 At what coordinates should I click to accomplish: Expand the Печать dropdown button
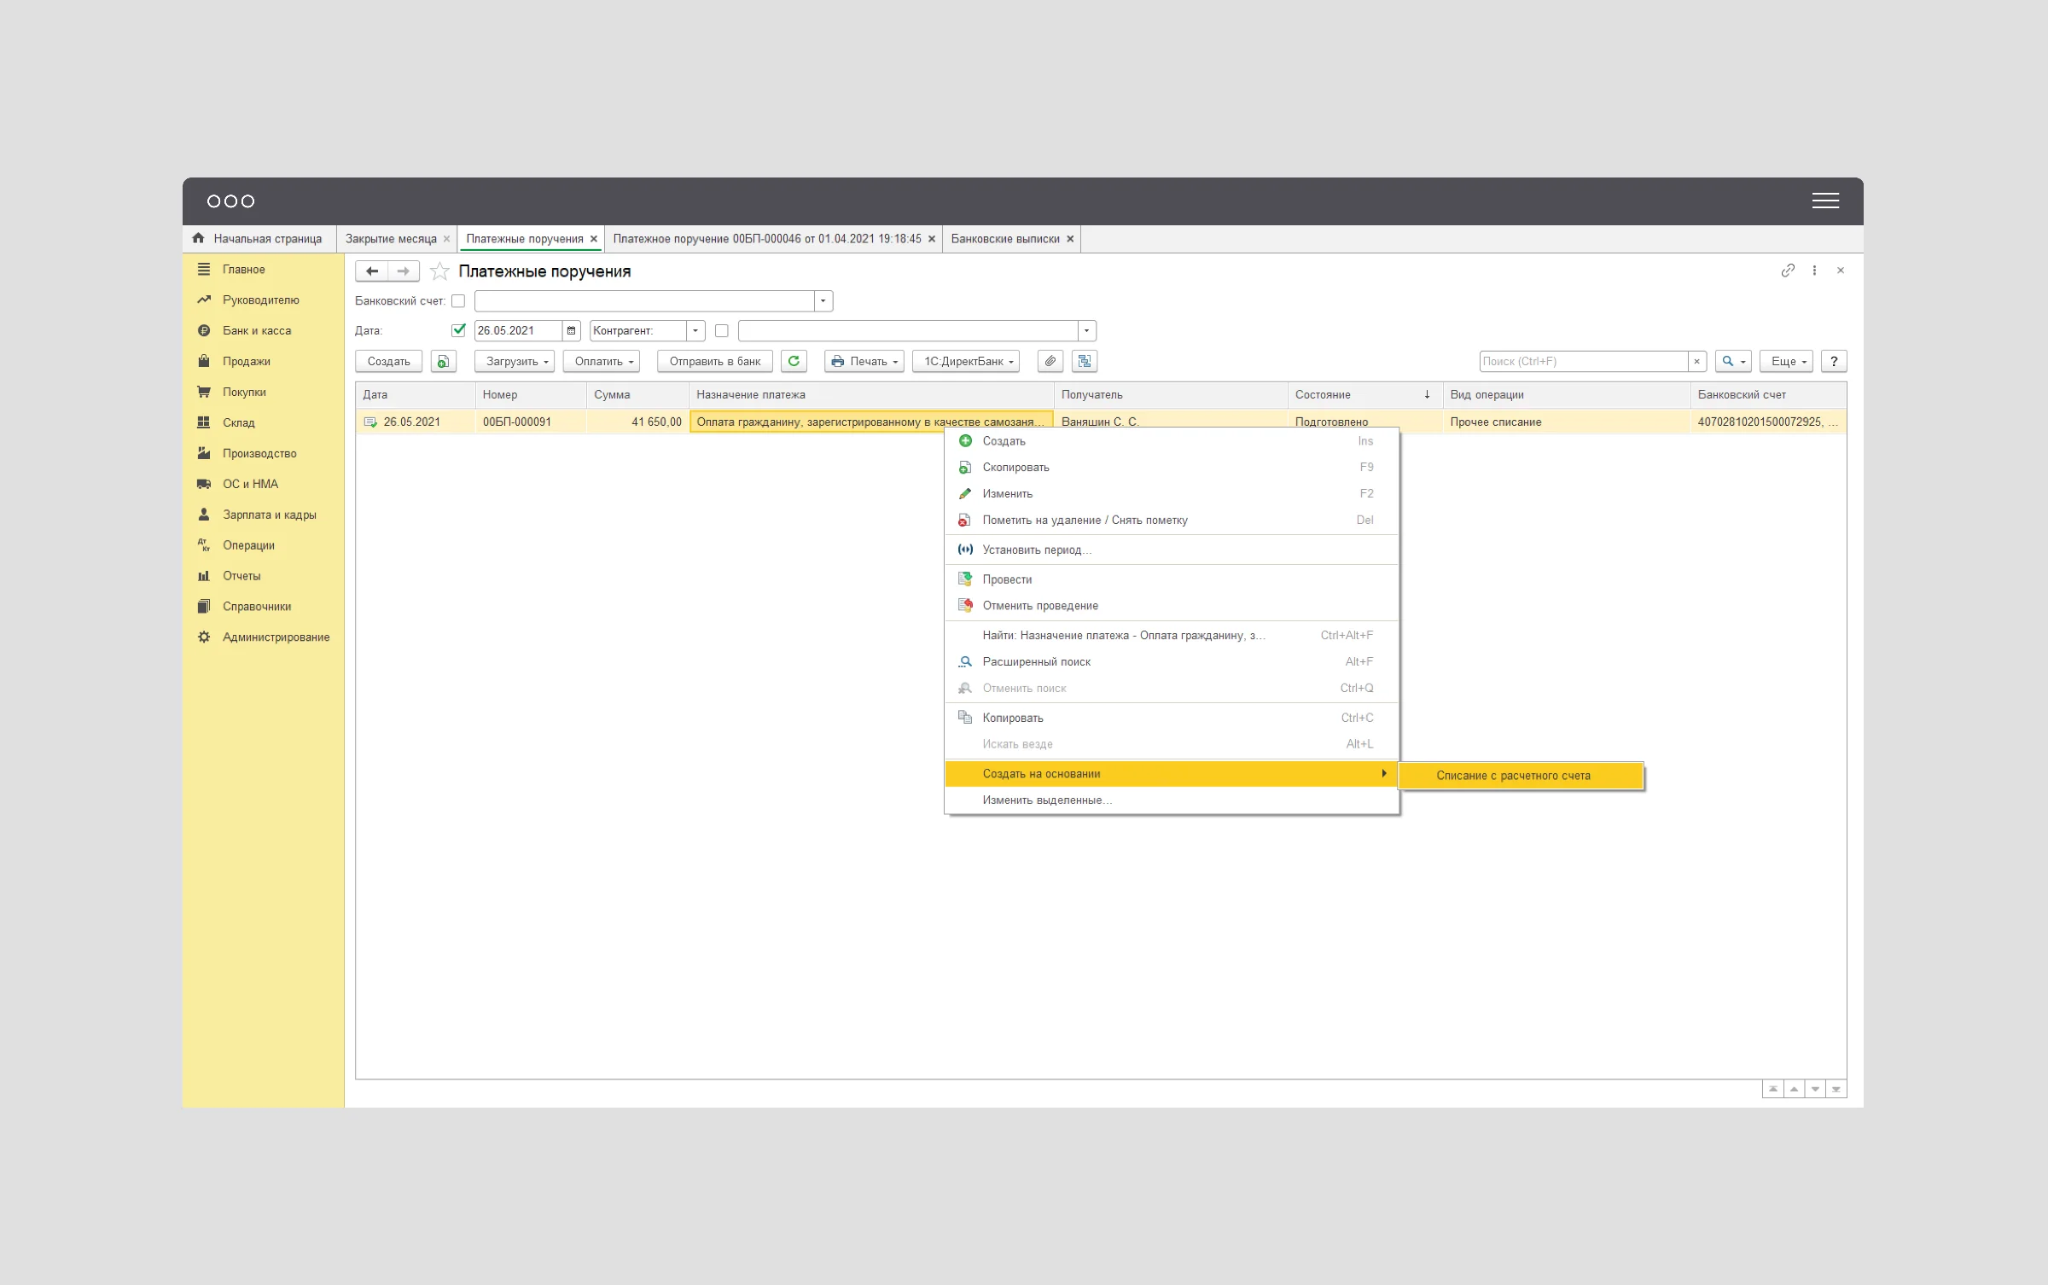tap(865, 362)
